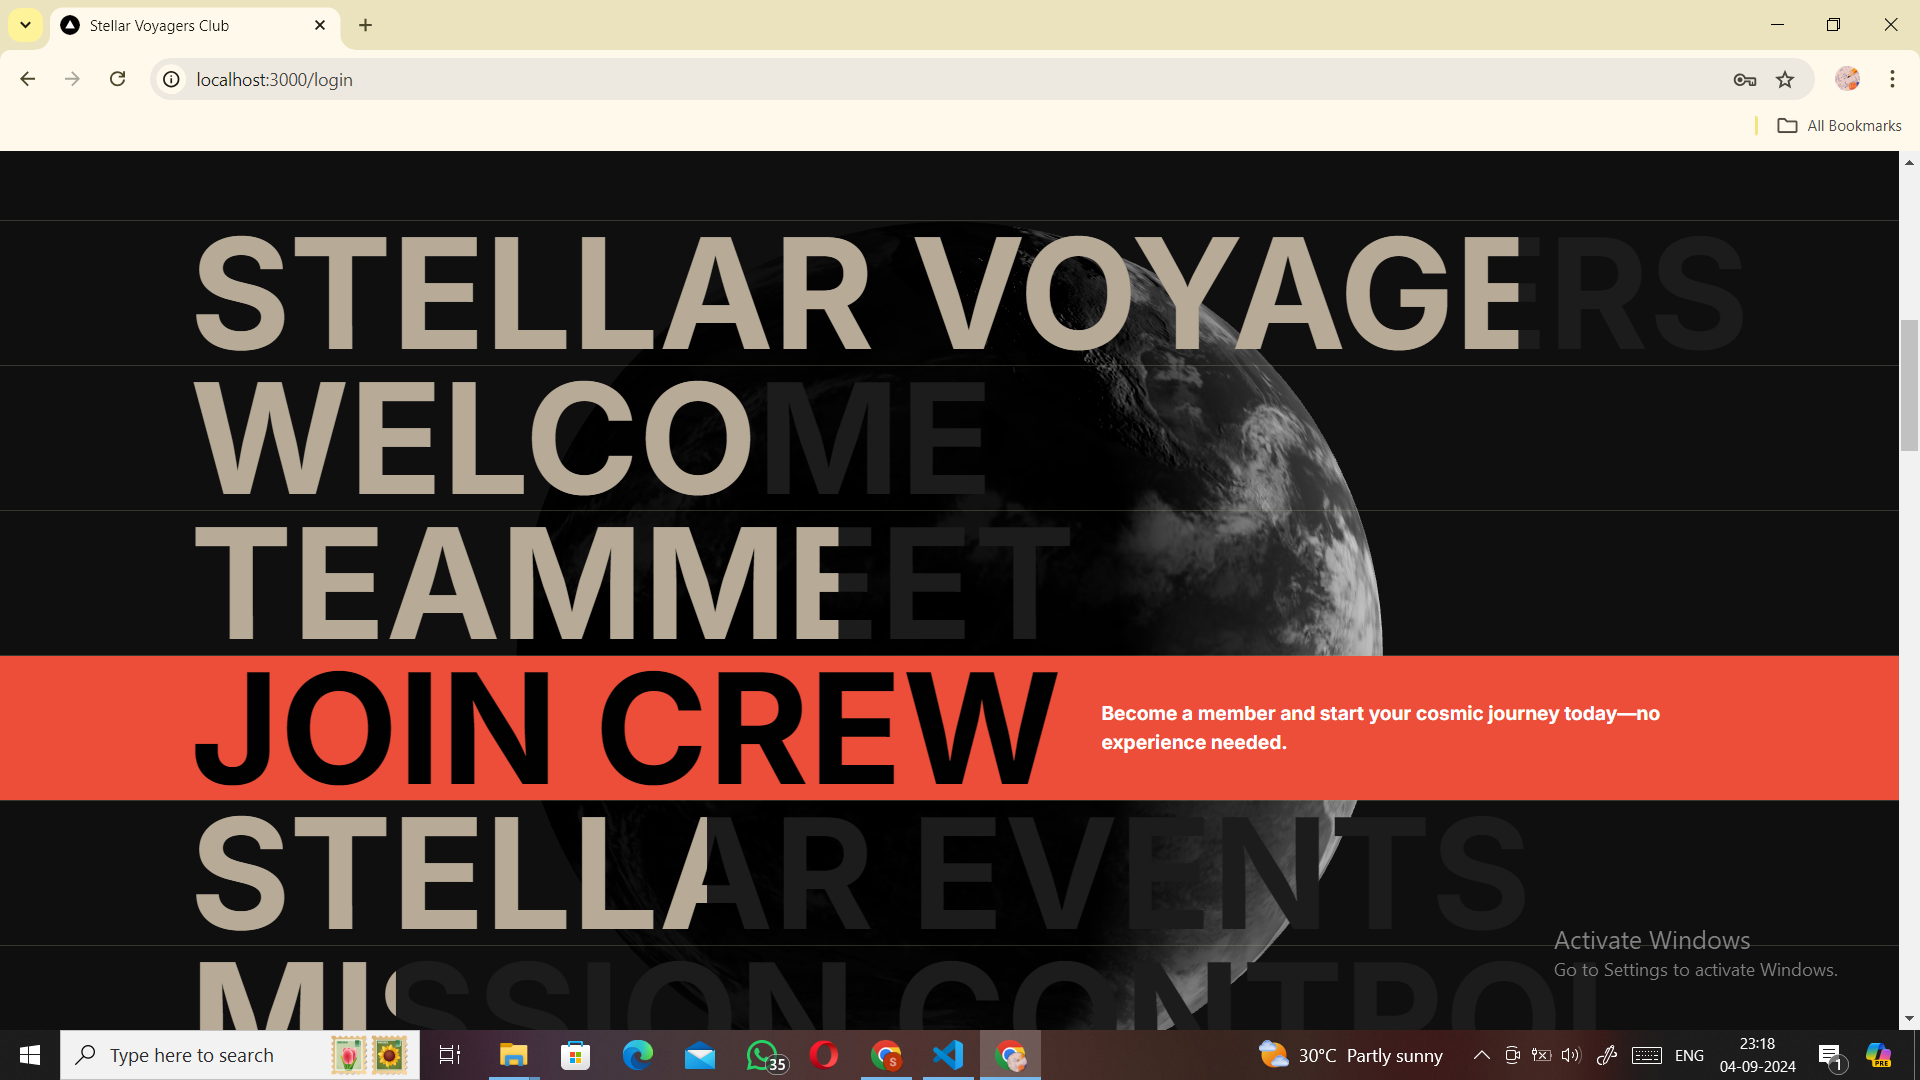The width and height of the screenshot is (1920, 1080).
Task: Click the WELCOME menu row
Action: point(590,438)
